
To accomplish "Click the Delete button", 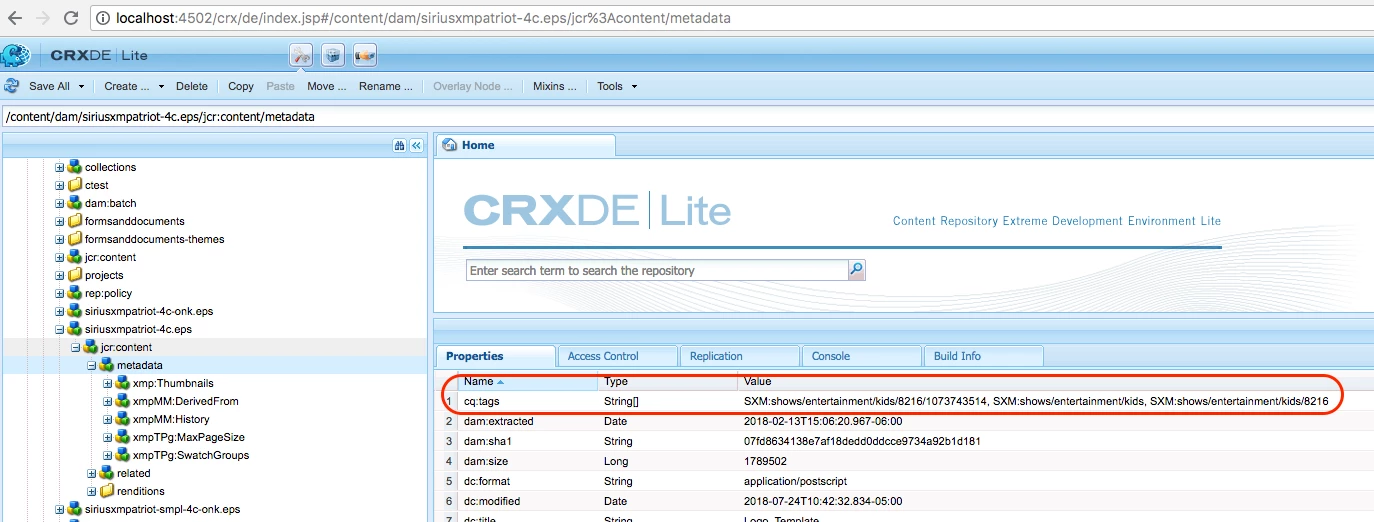I will [192, 86].
